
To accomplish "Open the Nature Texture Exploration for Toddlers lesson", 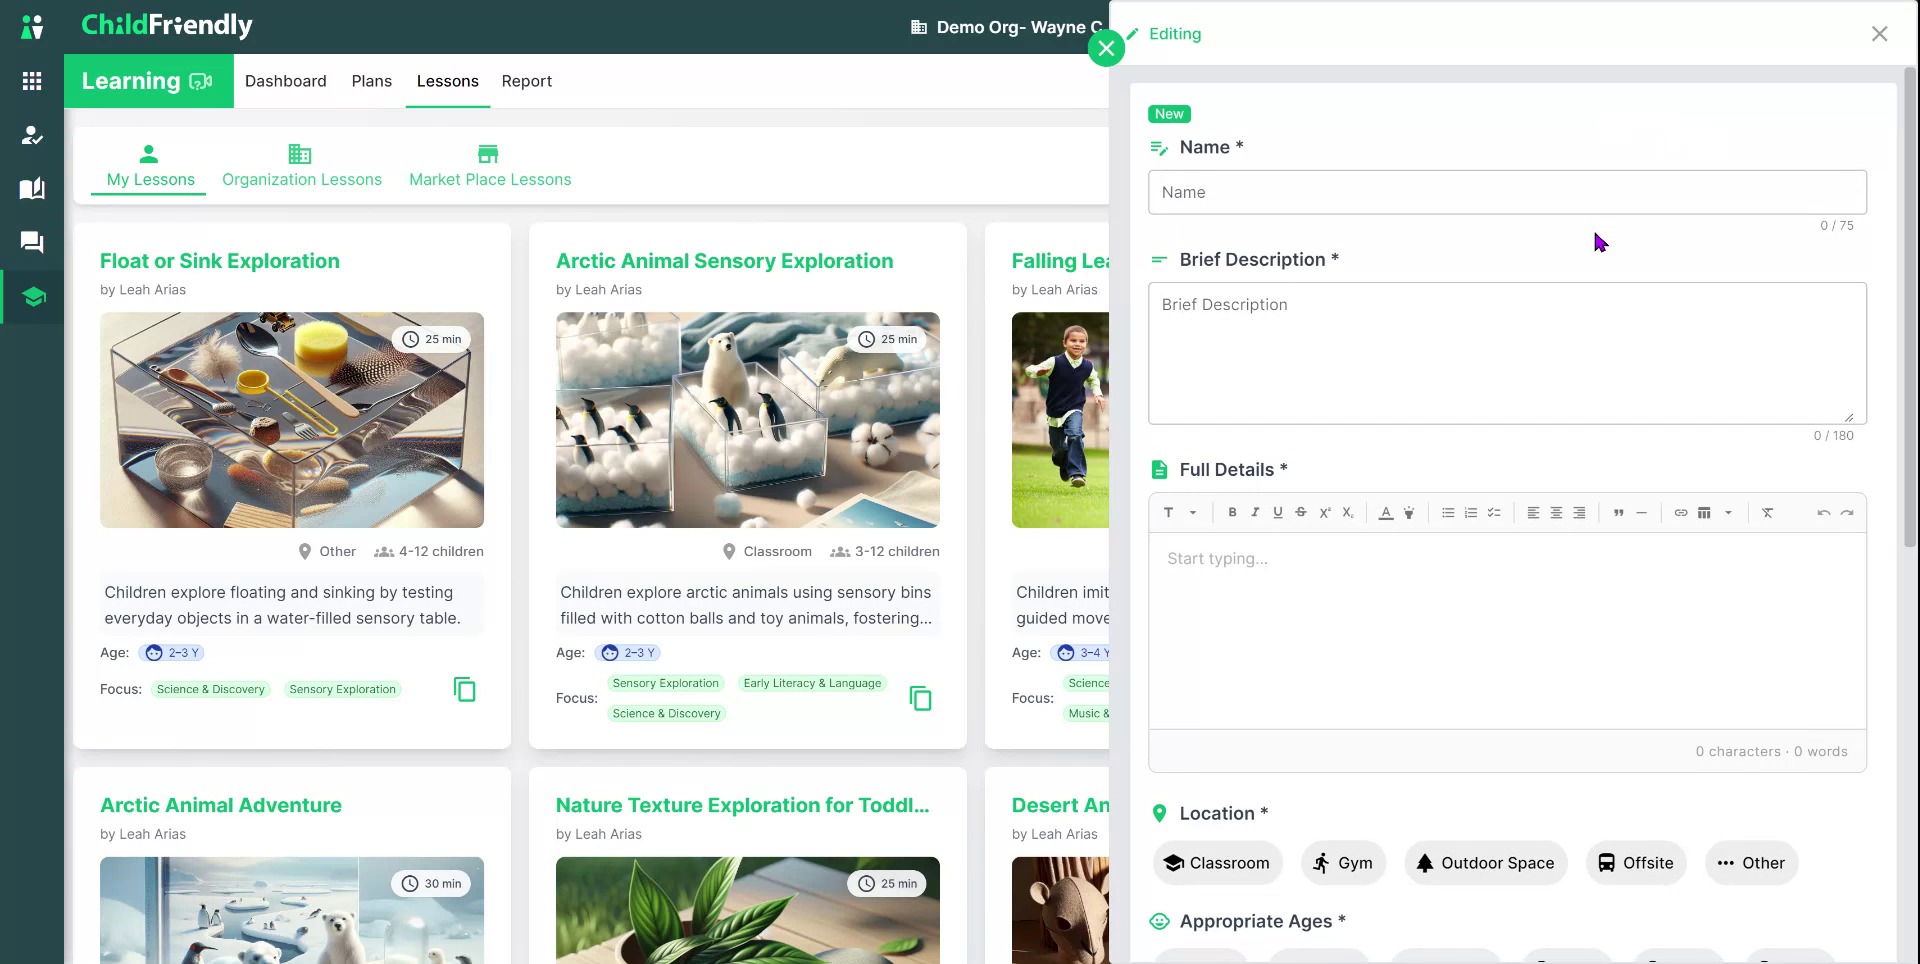I will (743, 805).
